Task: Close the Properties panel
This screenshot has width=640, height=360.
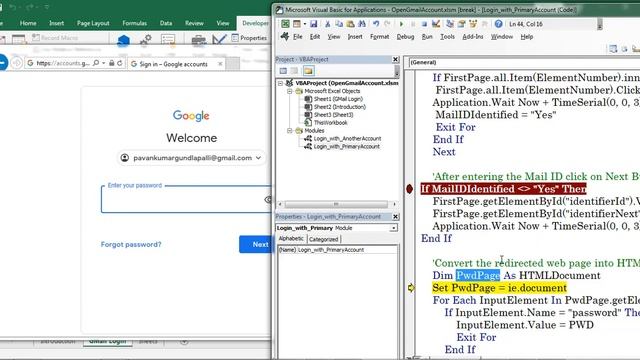Action: coord(395,216)
